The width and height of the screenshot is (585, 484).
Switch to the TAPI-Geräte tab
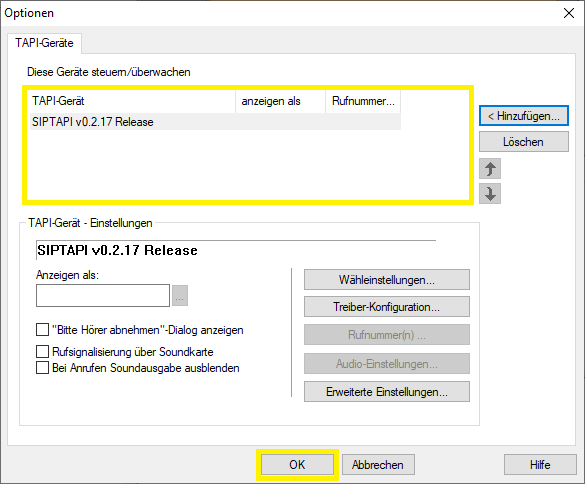coord(44,43)
